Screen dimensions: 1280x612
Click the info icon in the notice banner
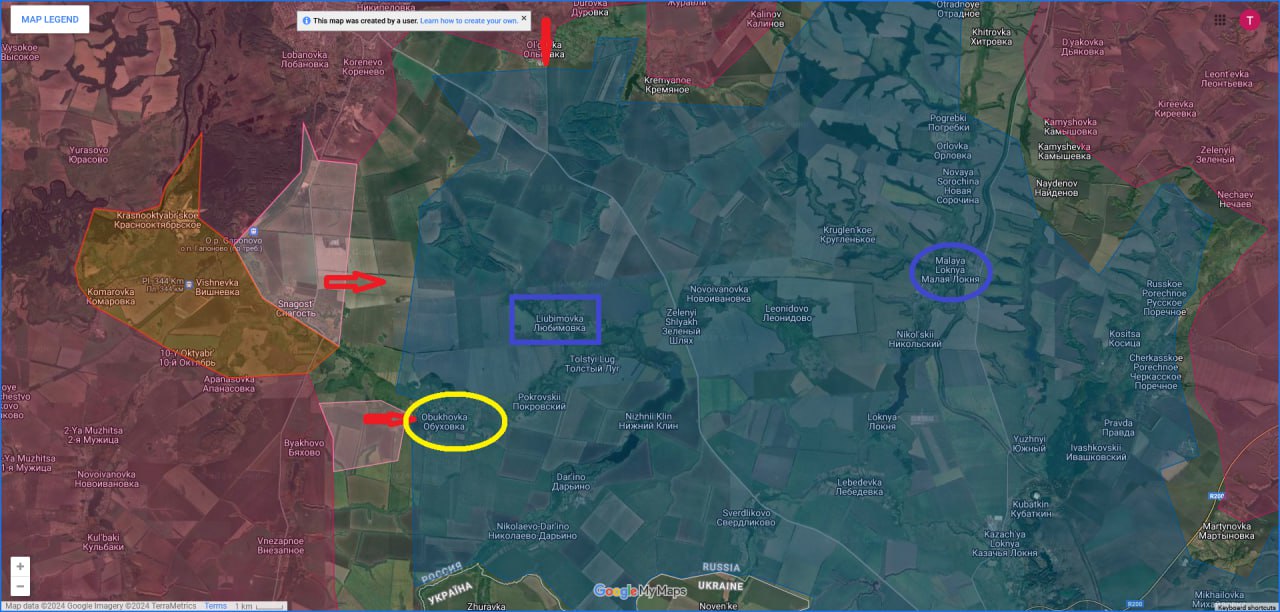(x=306, y=20)
